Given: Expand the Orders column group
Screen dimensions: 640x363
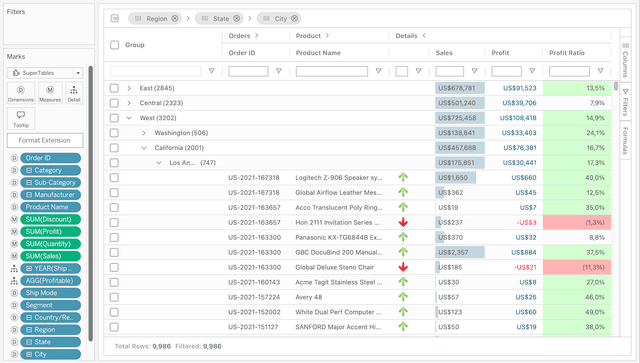Looking at the screenshot, I should (x=257, y=36).
